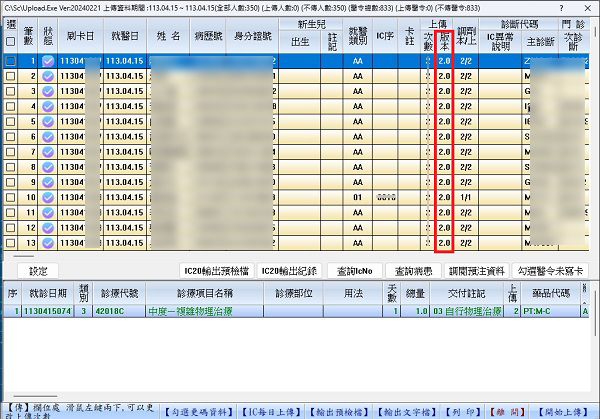Click the status check icon in row 1

(48, 61)
